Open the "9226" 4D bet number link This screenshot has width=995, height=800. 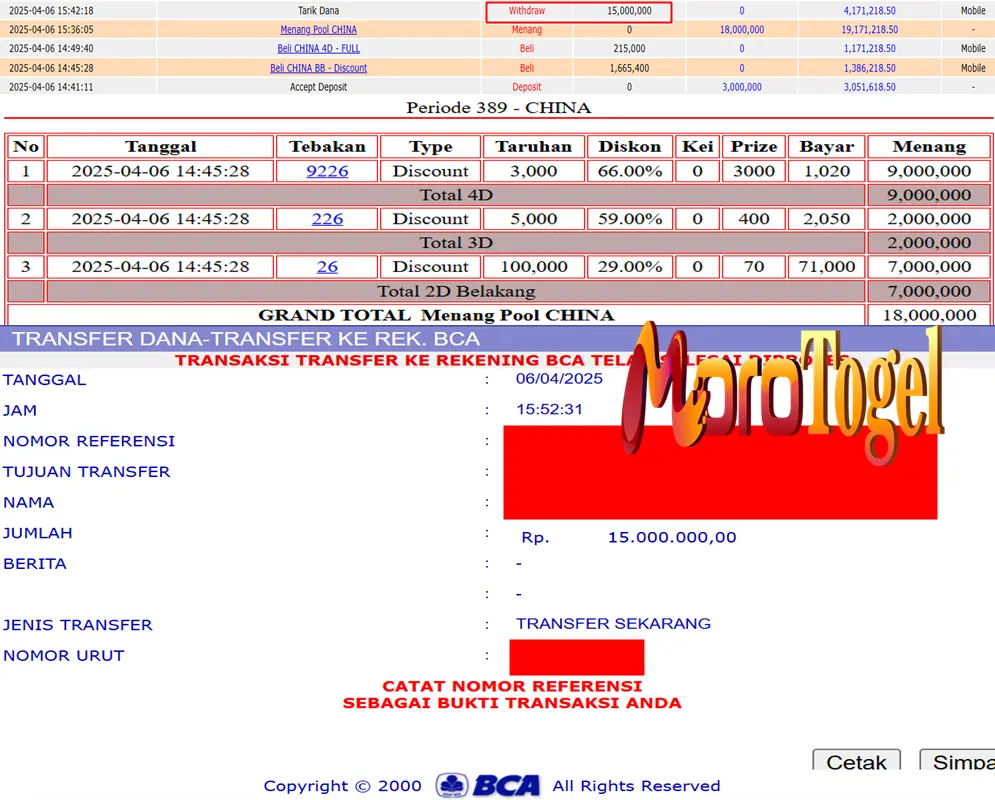click(327, 170)
